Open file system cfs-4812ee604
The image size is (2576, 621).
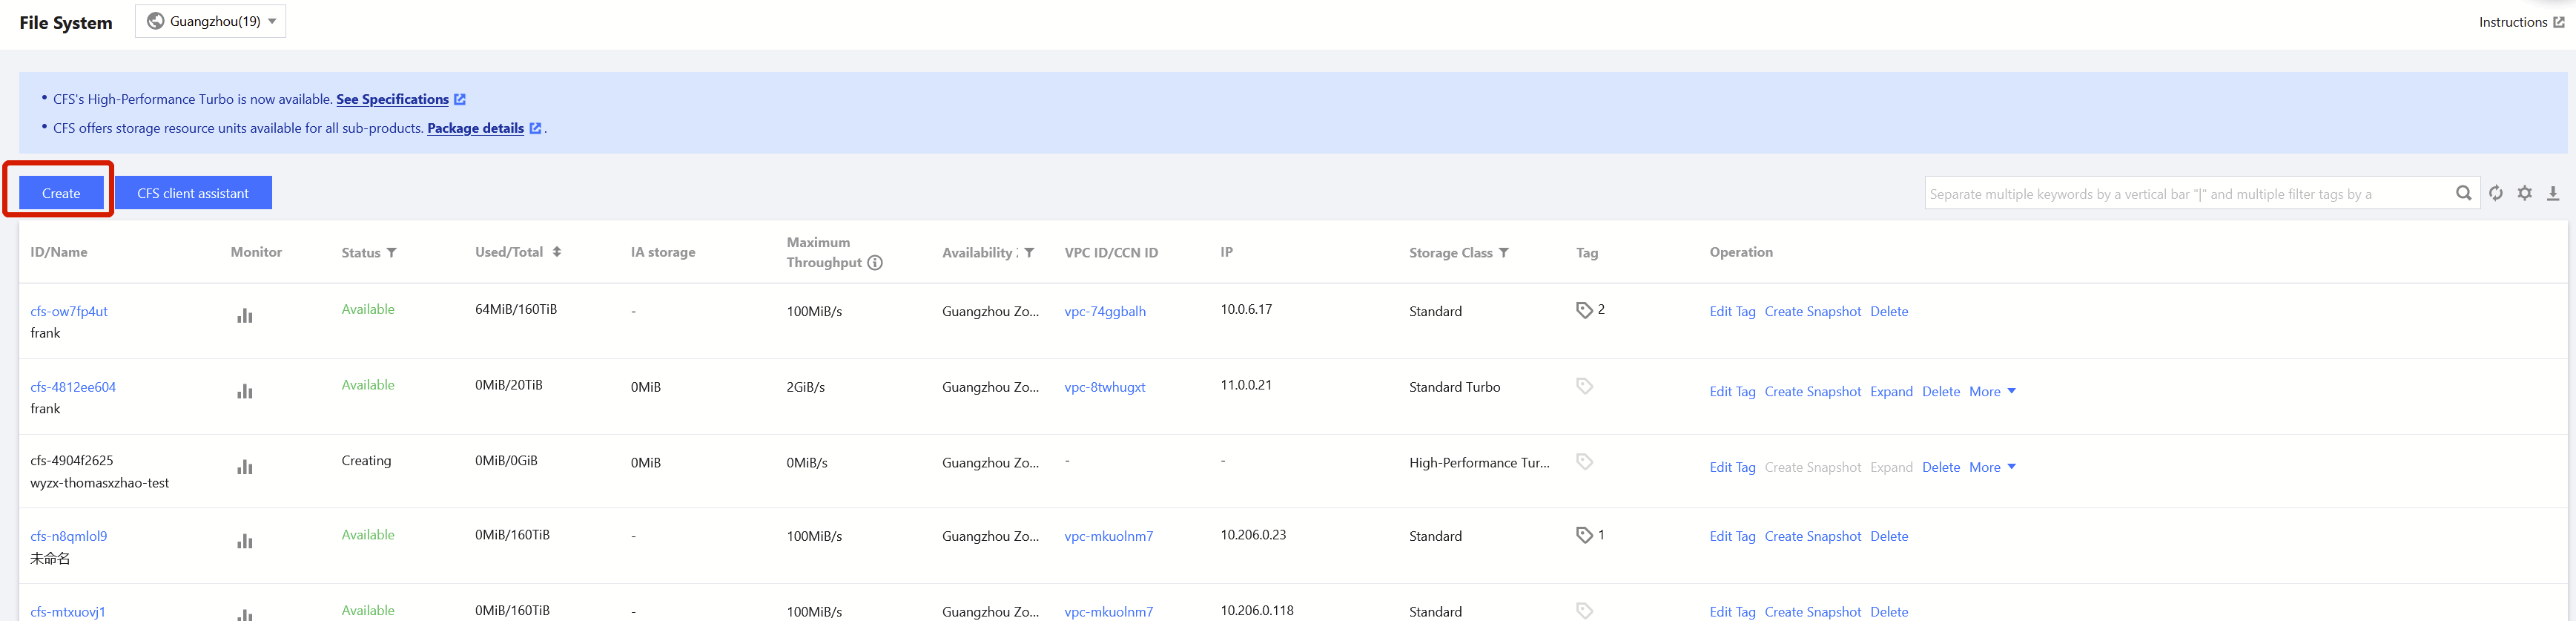click(73, 387)
